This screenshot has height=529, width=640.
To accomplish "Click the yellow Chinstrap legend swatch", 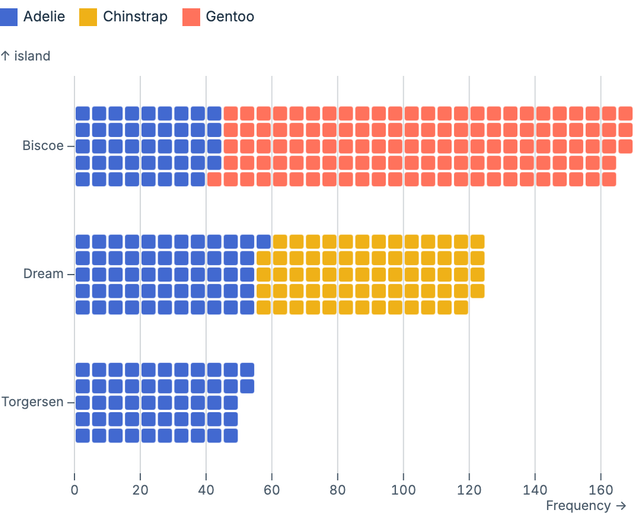I will coord(87,17).
